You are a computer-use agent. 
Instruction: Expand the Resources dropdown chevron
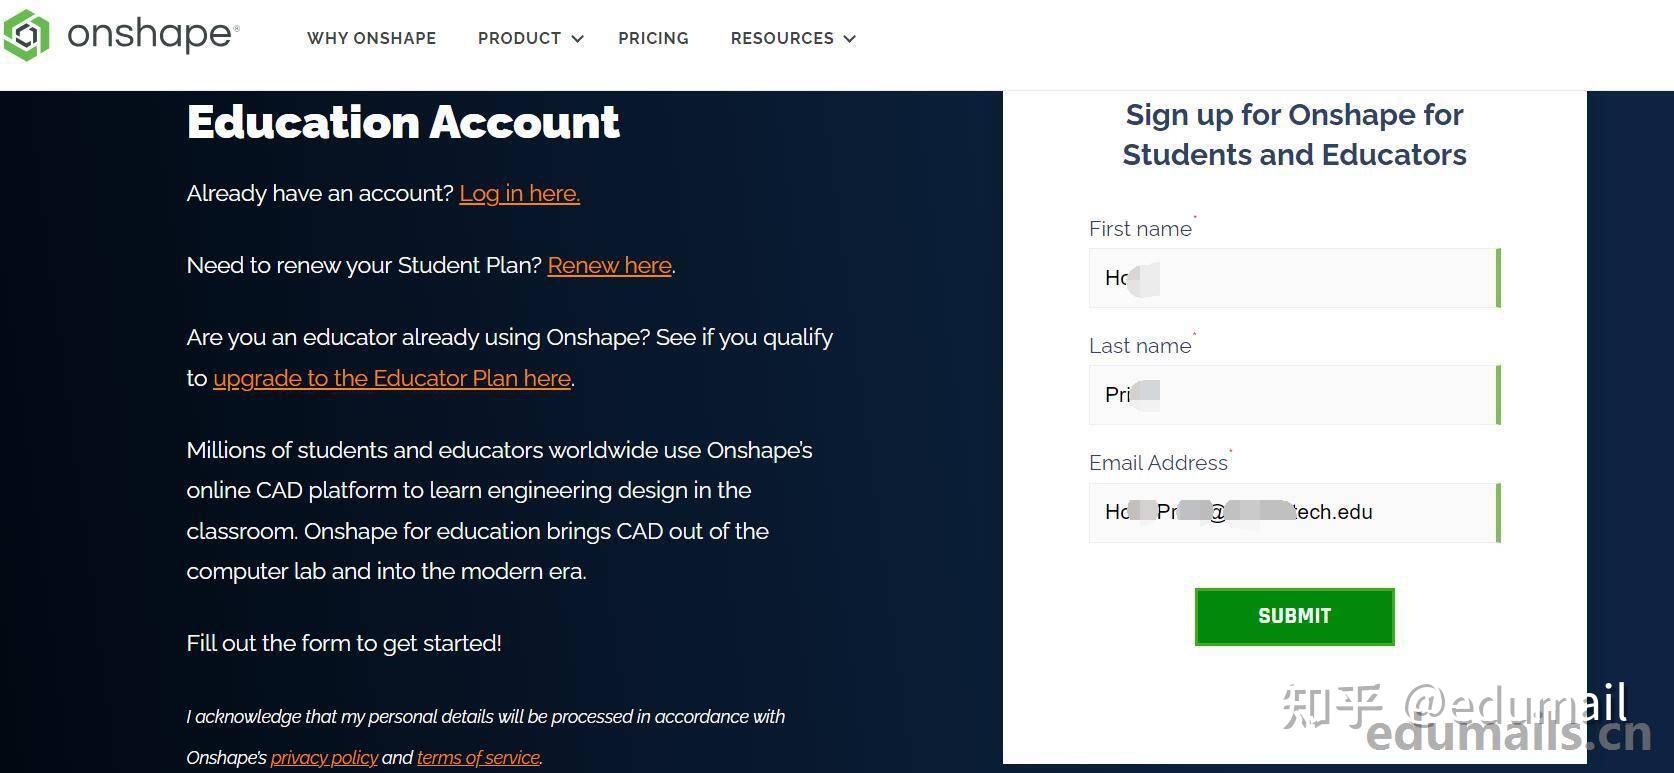coord(850,39)
